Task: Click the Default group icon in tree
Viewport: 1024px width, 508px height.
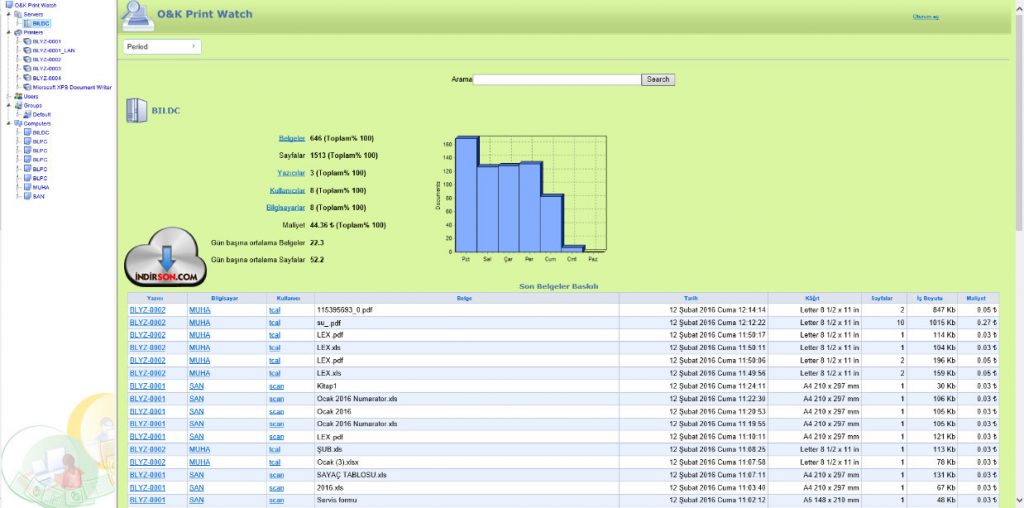Action: [x=27, y=114]
